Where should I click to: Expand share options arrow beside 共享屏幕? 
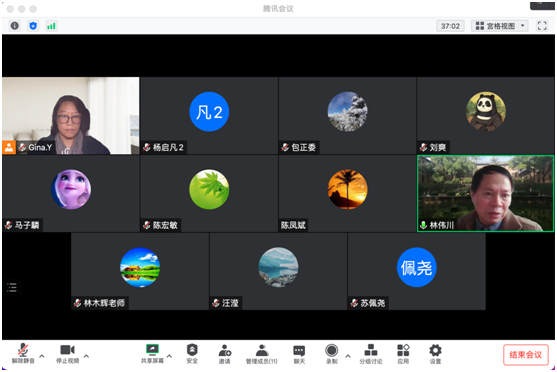pyautogui.click(x=169, y=356)
